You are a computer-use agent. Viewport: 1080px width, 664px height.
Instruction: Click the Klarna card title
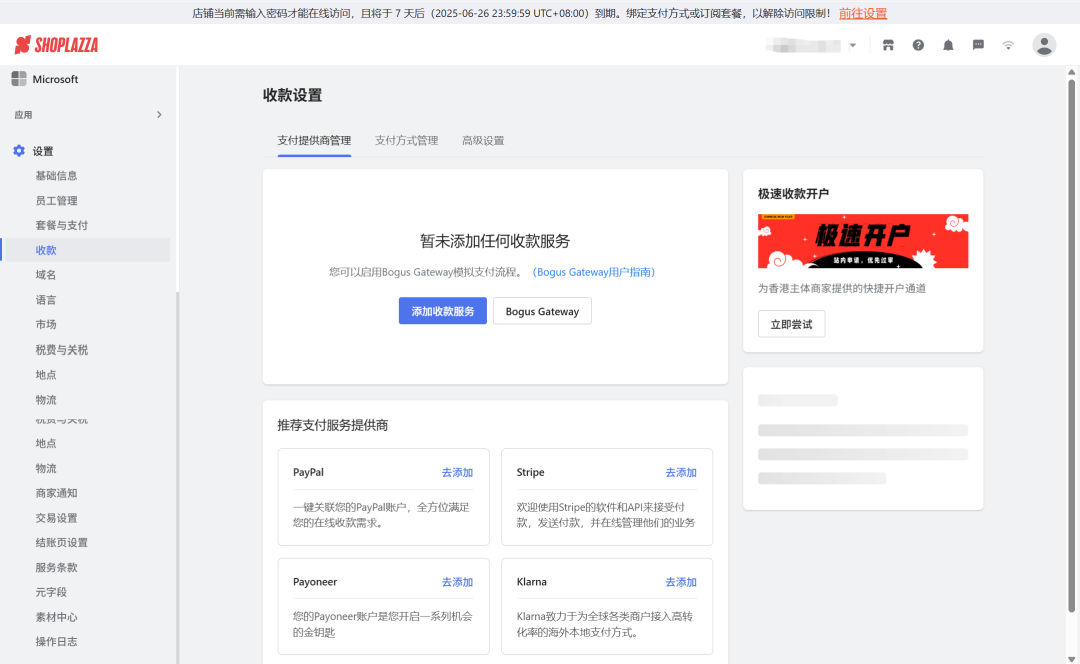[532, 582]
